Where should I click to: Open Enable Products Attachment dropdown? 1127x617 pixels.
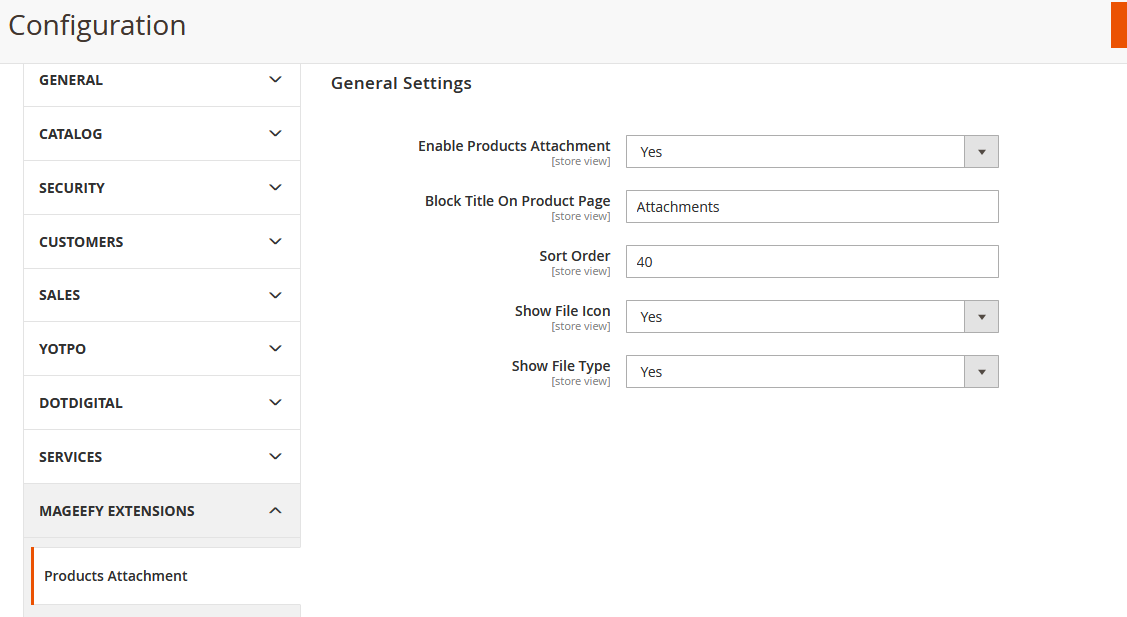tap(811, 152)
